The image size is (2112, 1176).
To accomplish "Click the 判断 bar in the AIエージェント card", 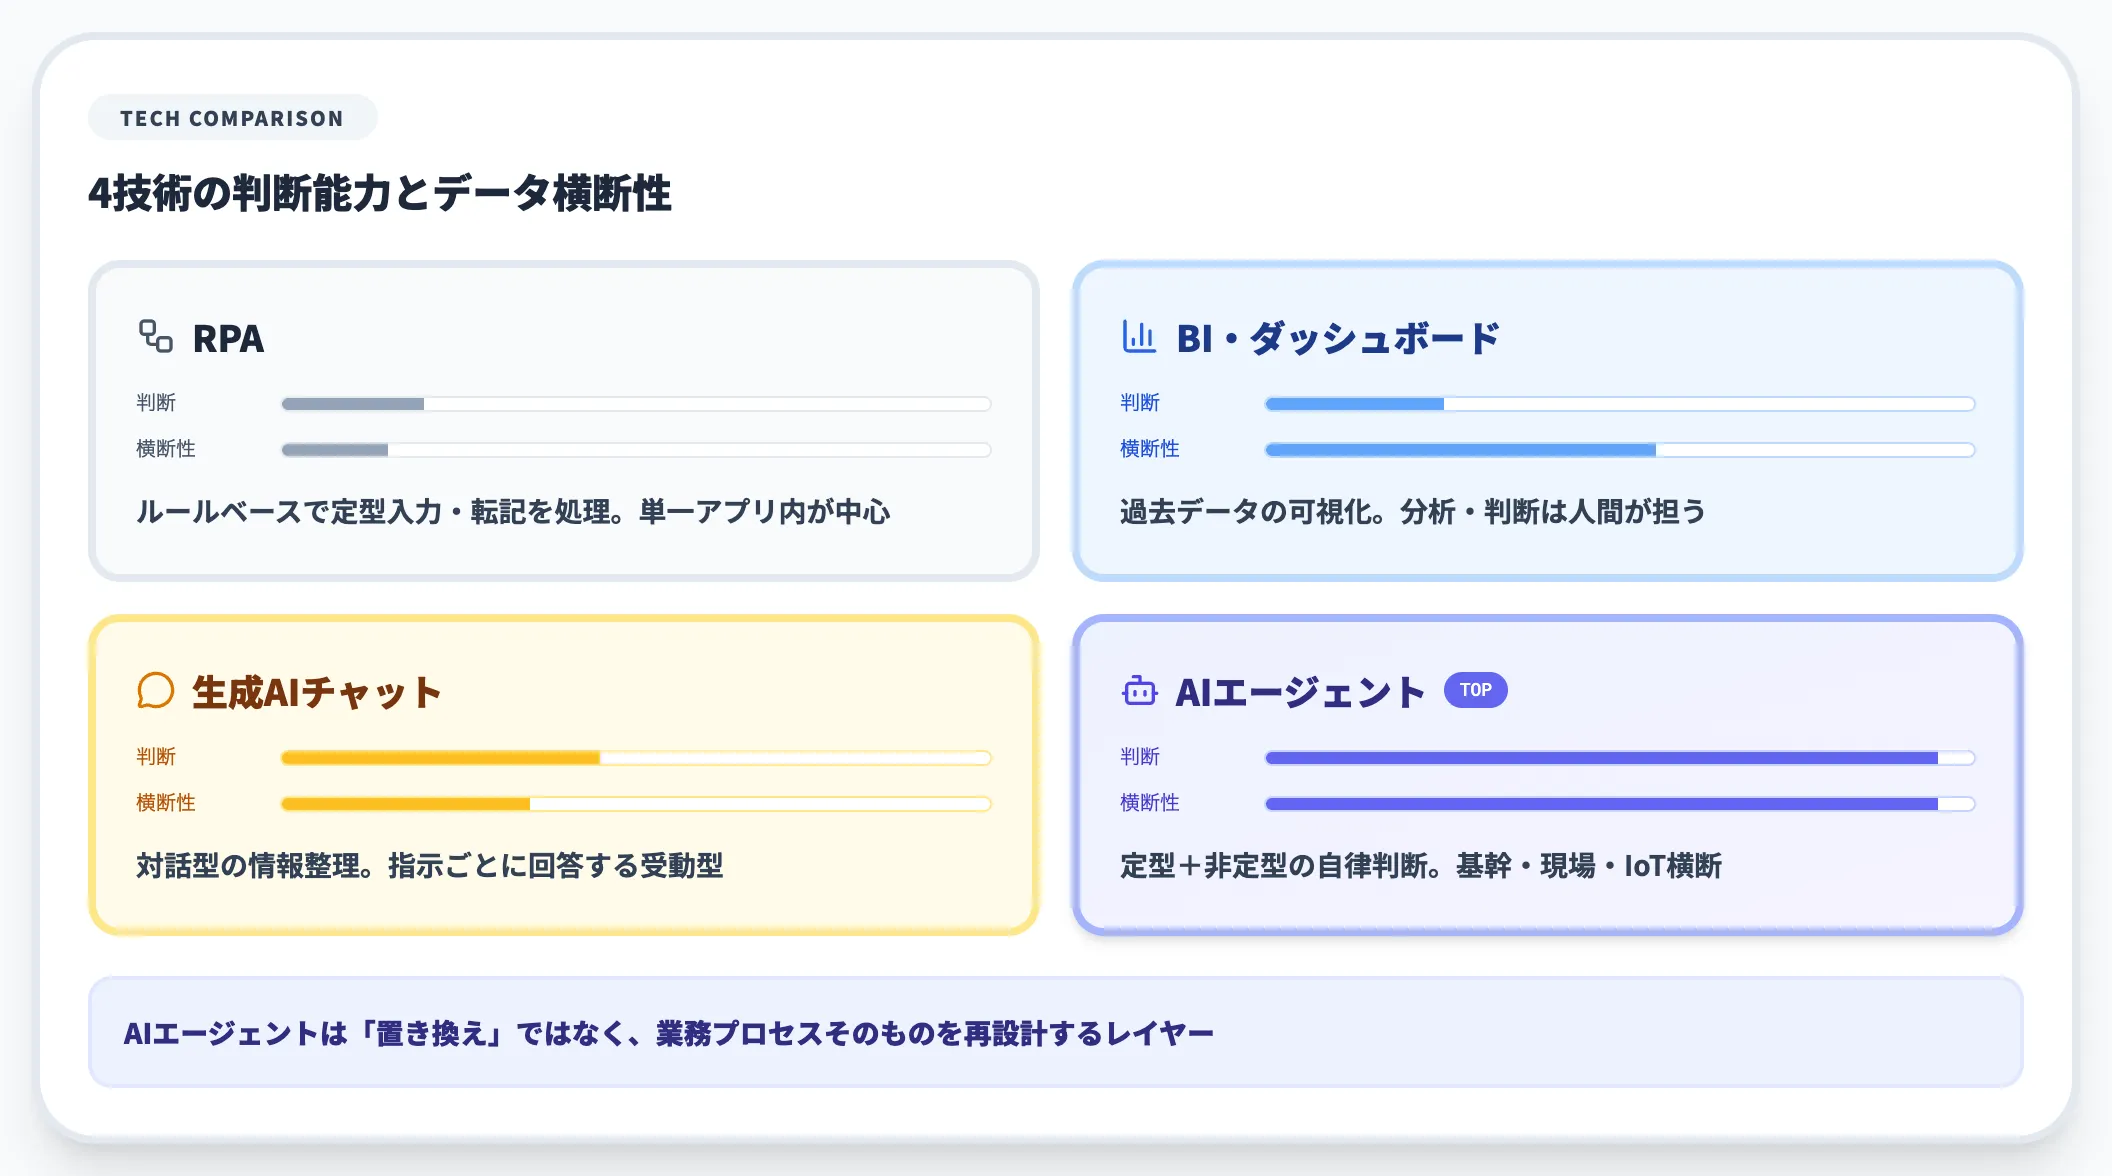I will click(1620, 757).
